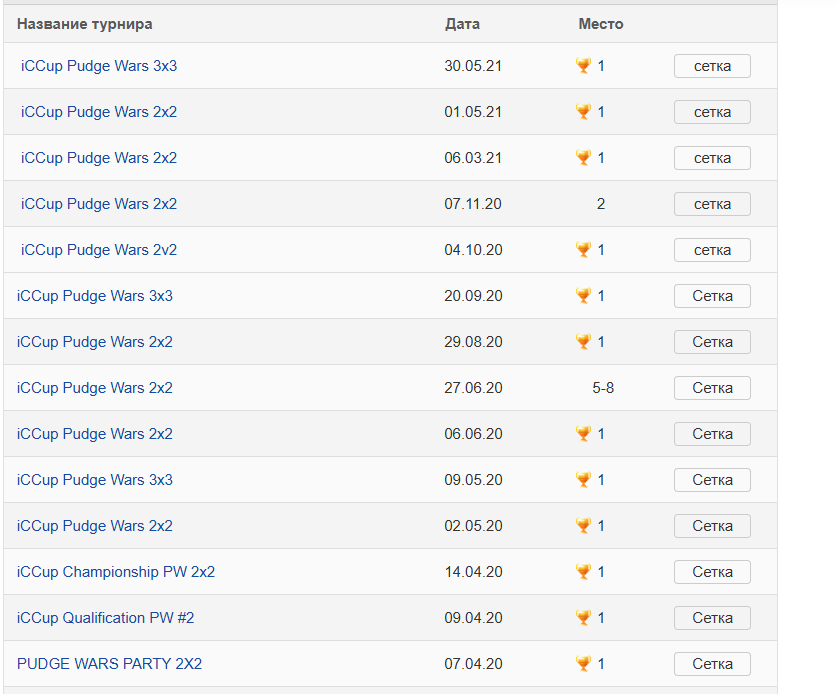Image resolution: width=836 pixels, height=694 pixels.
Task: Click сетка button for 04.10.20 tournament
Action: point(712,250)
